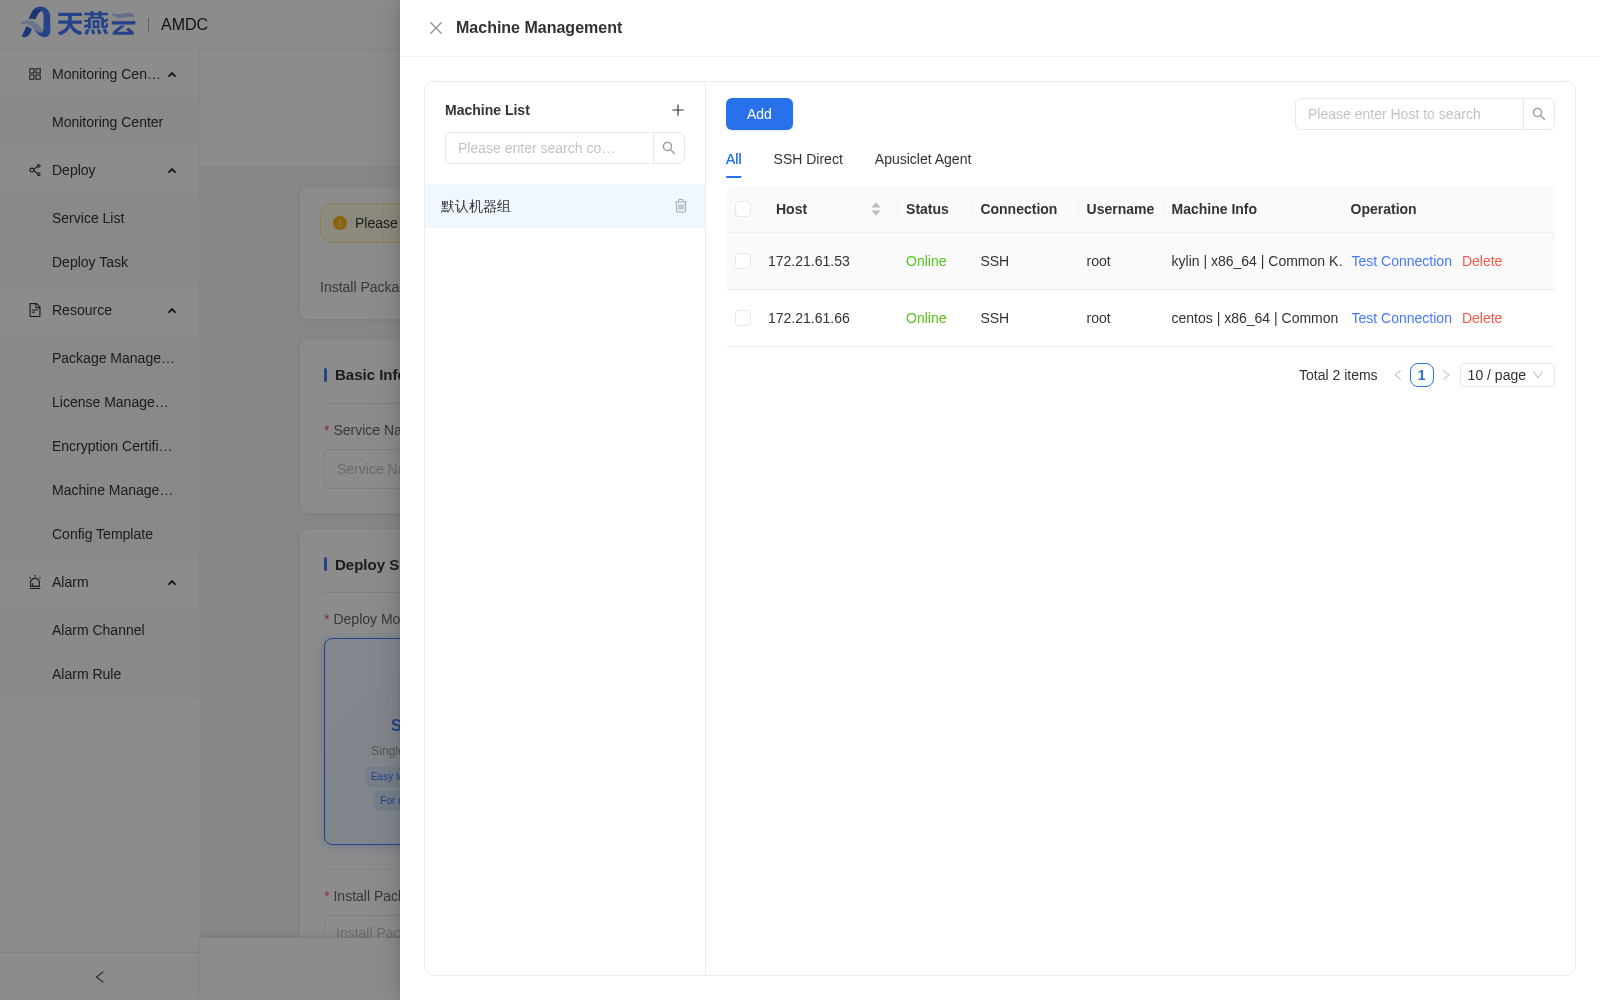Collapse the sidebar with the left arrow
The width and height of the screenshot is (1600, 1000).
tap(100, 977)
